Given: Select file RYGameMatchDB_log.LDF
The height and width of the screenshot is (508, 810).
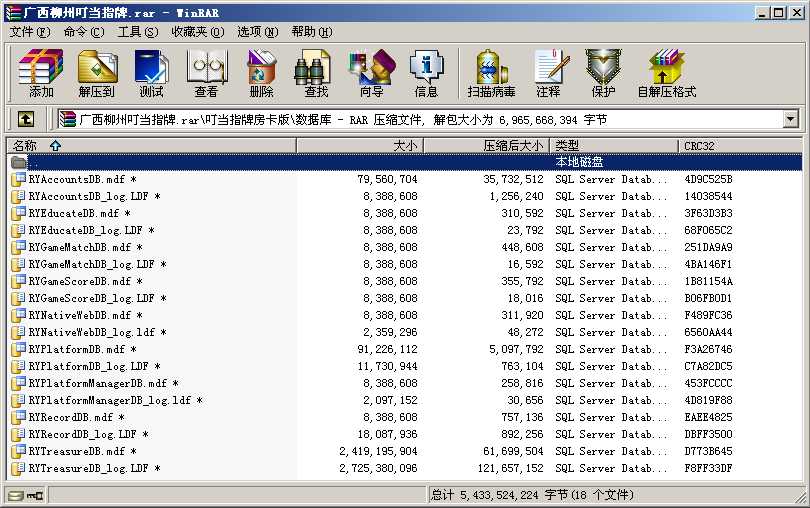Looking at the screenshot, I should pyautogui.click(x=97, y=264).
